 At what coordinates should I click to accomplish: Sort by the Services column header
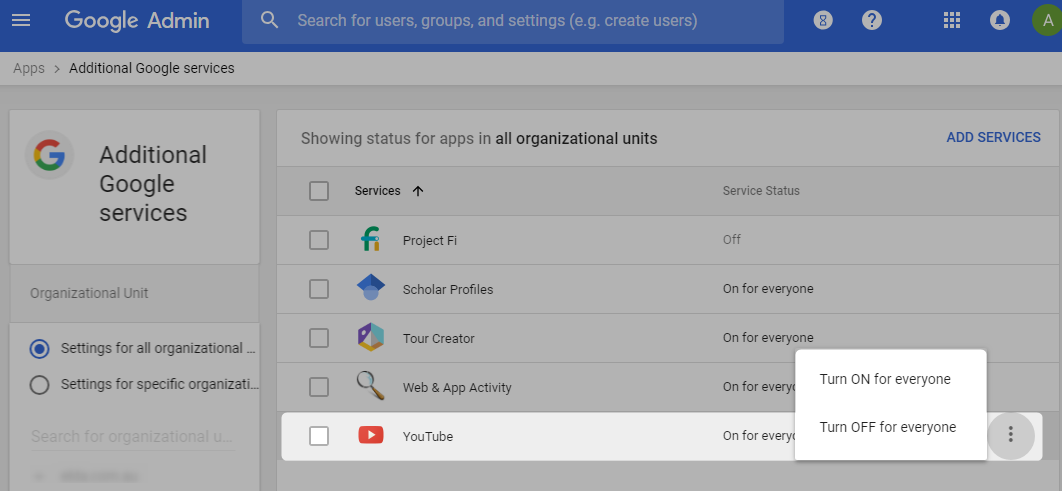tap(377, 191)
